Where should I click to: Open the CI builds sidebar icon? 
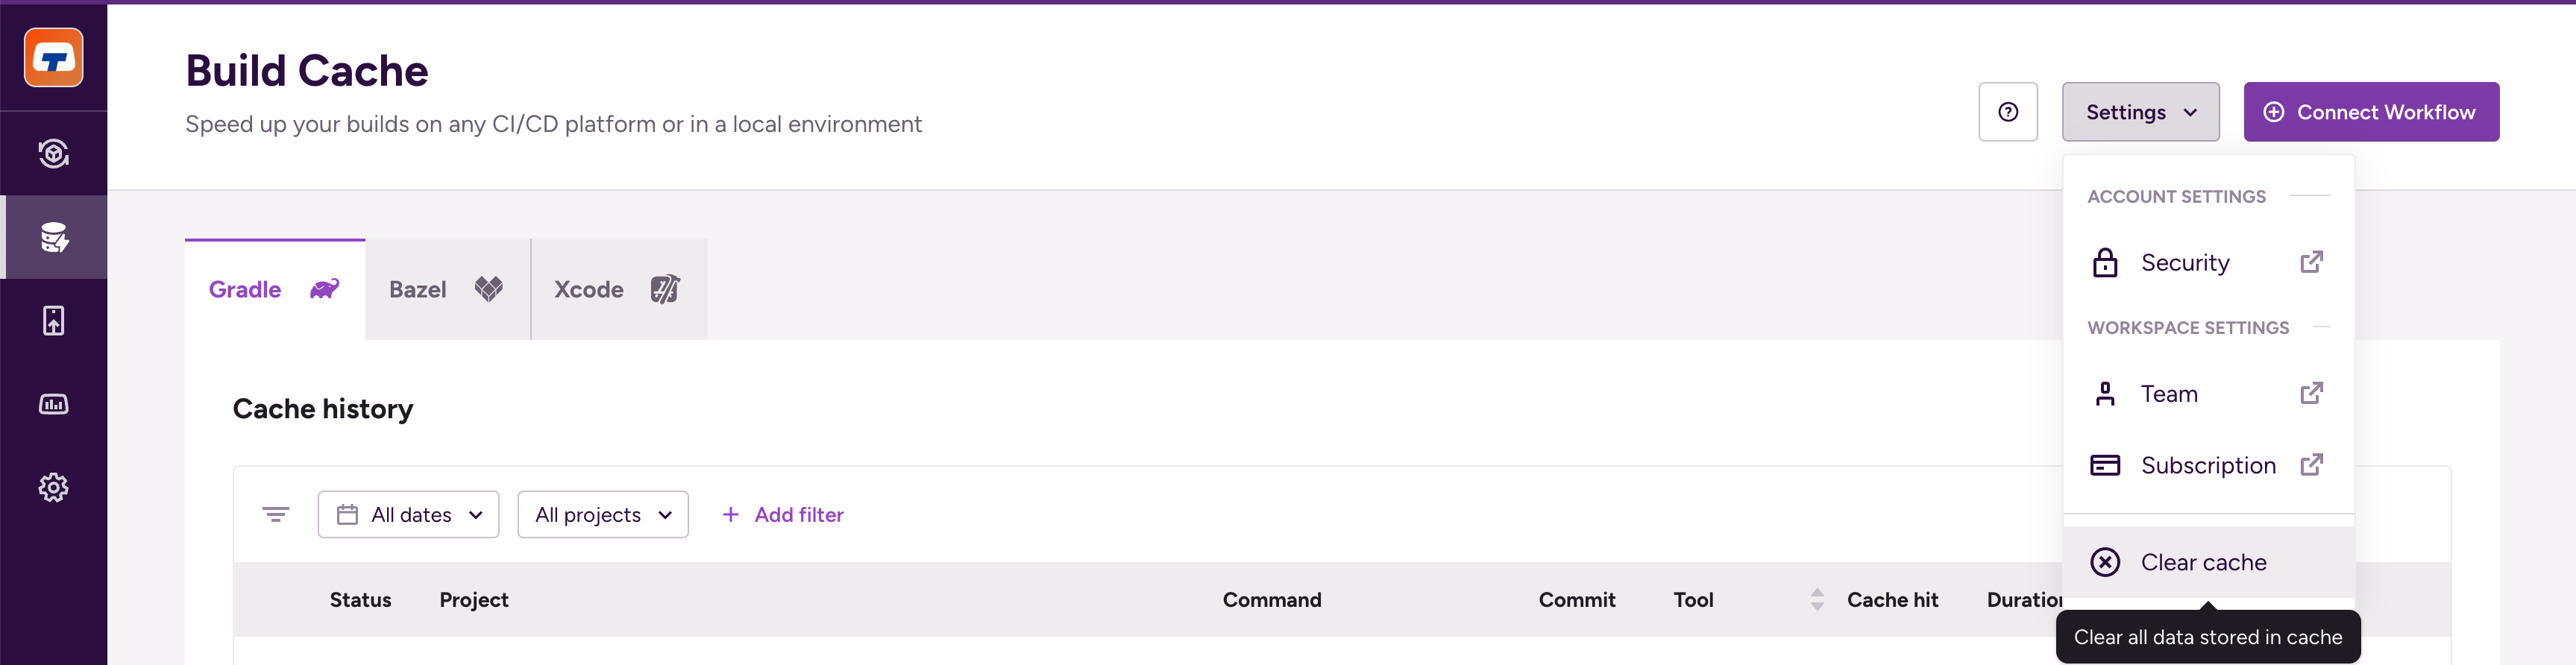click(54, 154)
